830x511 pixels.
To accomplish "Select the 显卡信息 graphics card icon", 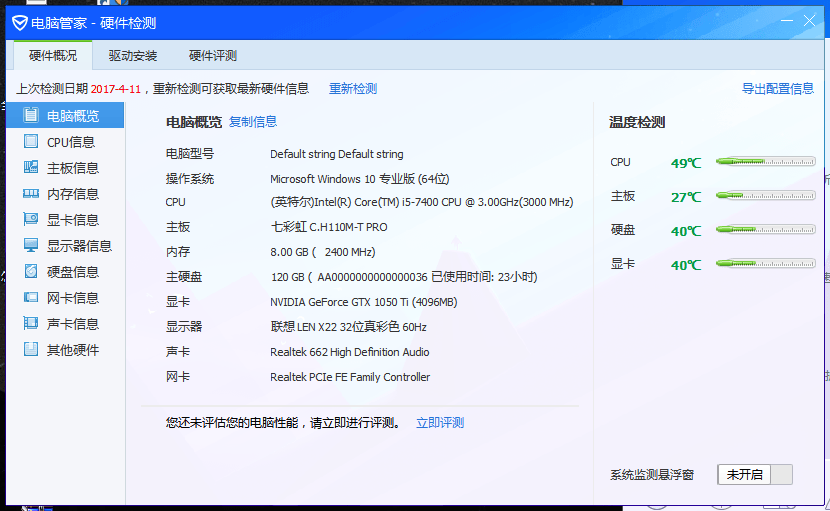I will (x=31, y=219).
